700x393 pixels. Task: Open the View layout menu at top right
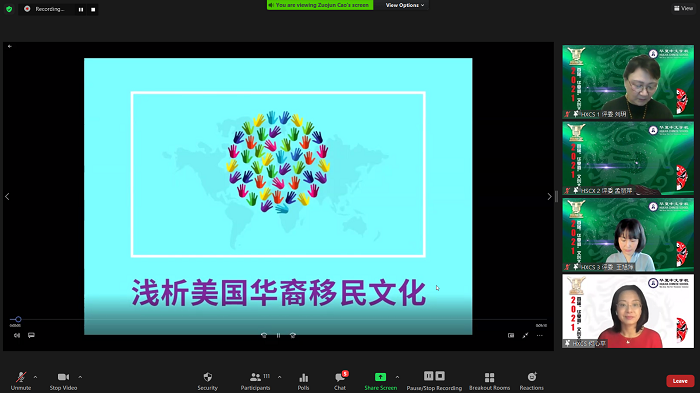[x=683, y=8]
